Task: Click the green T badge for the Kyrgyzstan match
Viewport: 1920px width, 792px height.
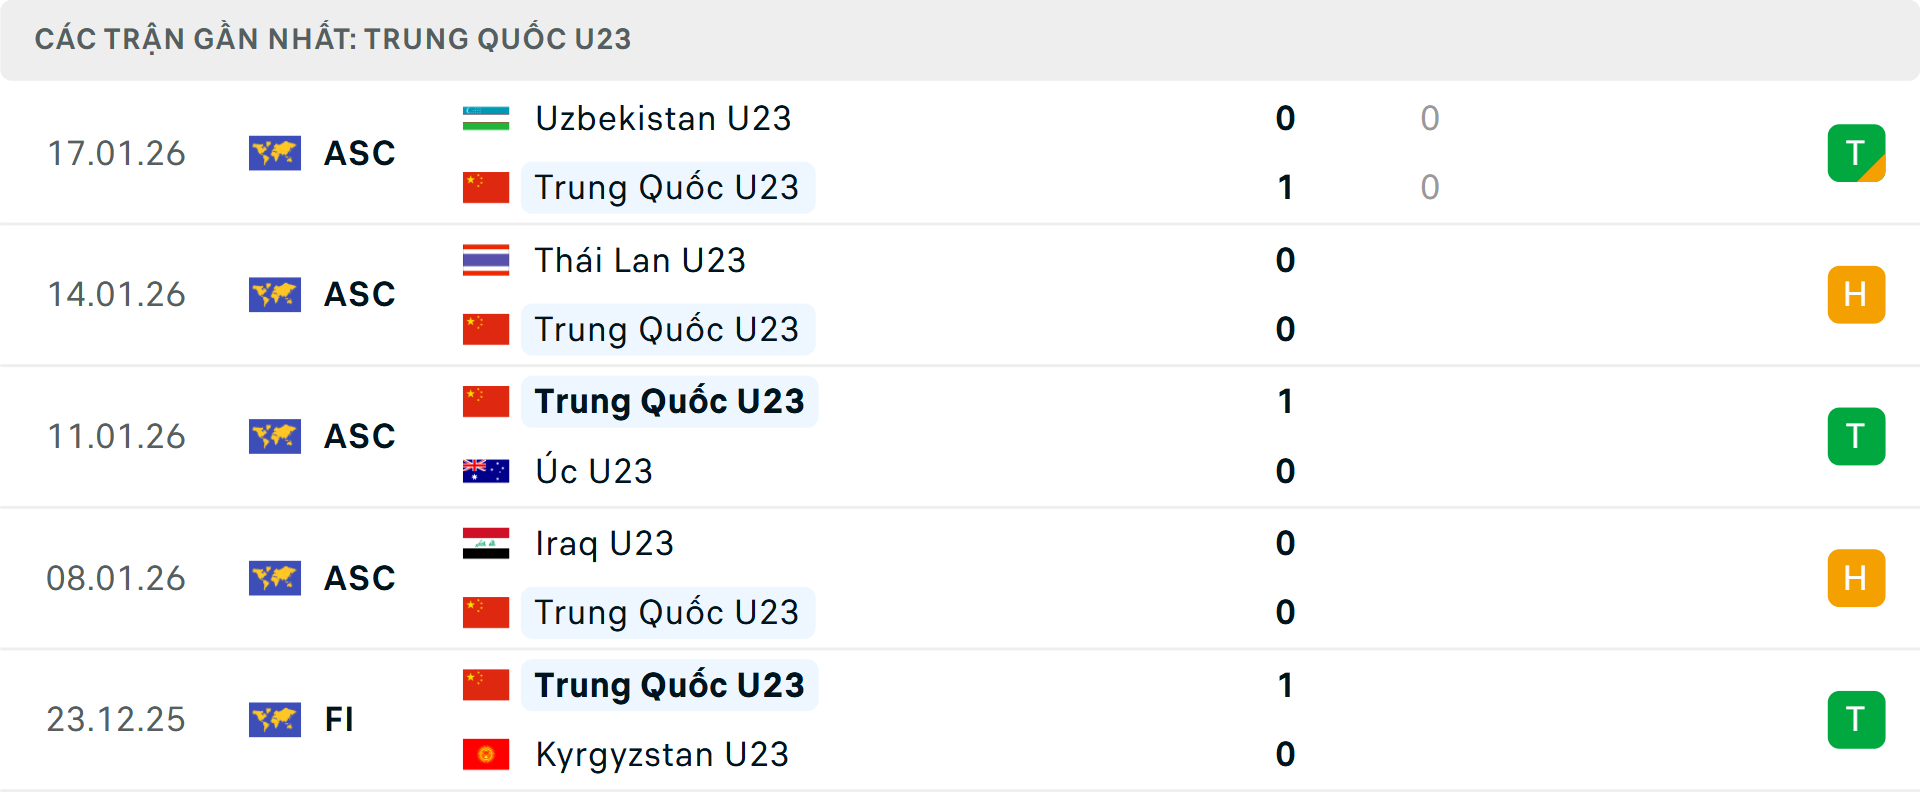Action: [1857, 719]
